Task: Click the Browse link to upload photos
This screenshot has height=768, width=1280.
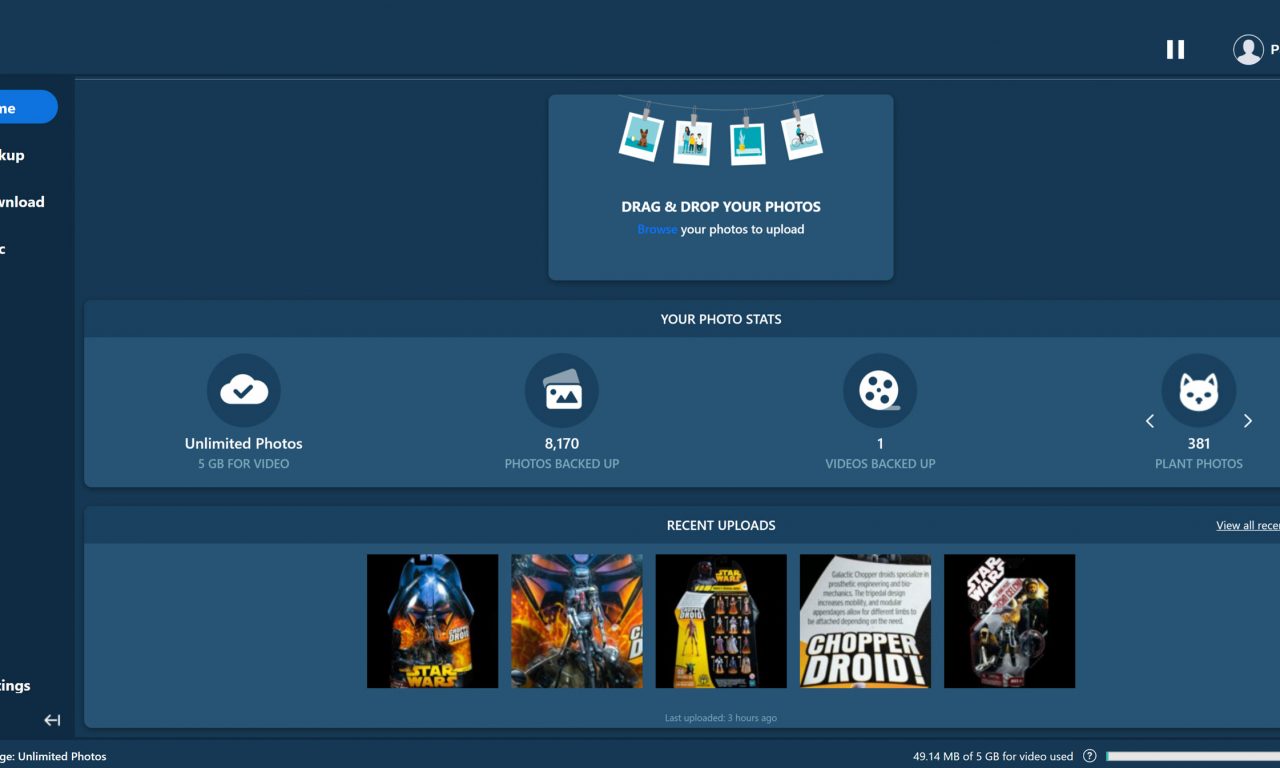Action: 657,229
